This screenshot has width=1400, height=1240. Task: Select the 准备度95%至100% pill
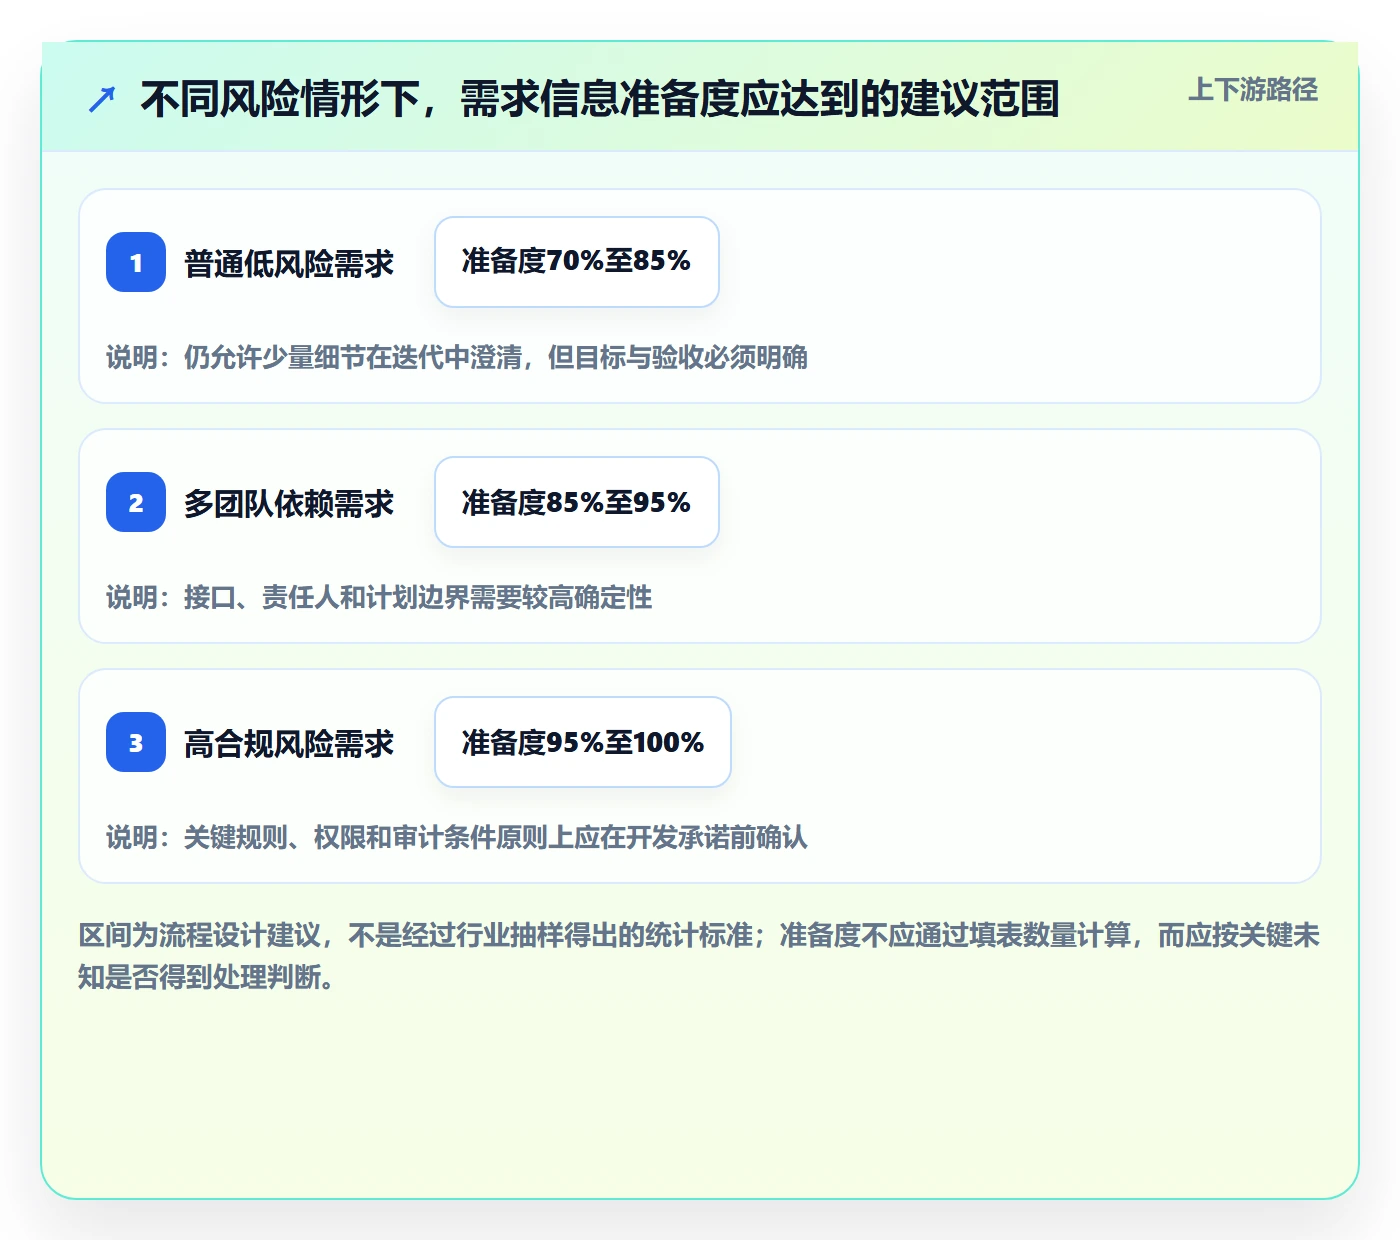[x=583, y=742]
